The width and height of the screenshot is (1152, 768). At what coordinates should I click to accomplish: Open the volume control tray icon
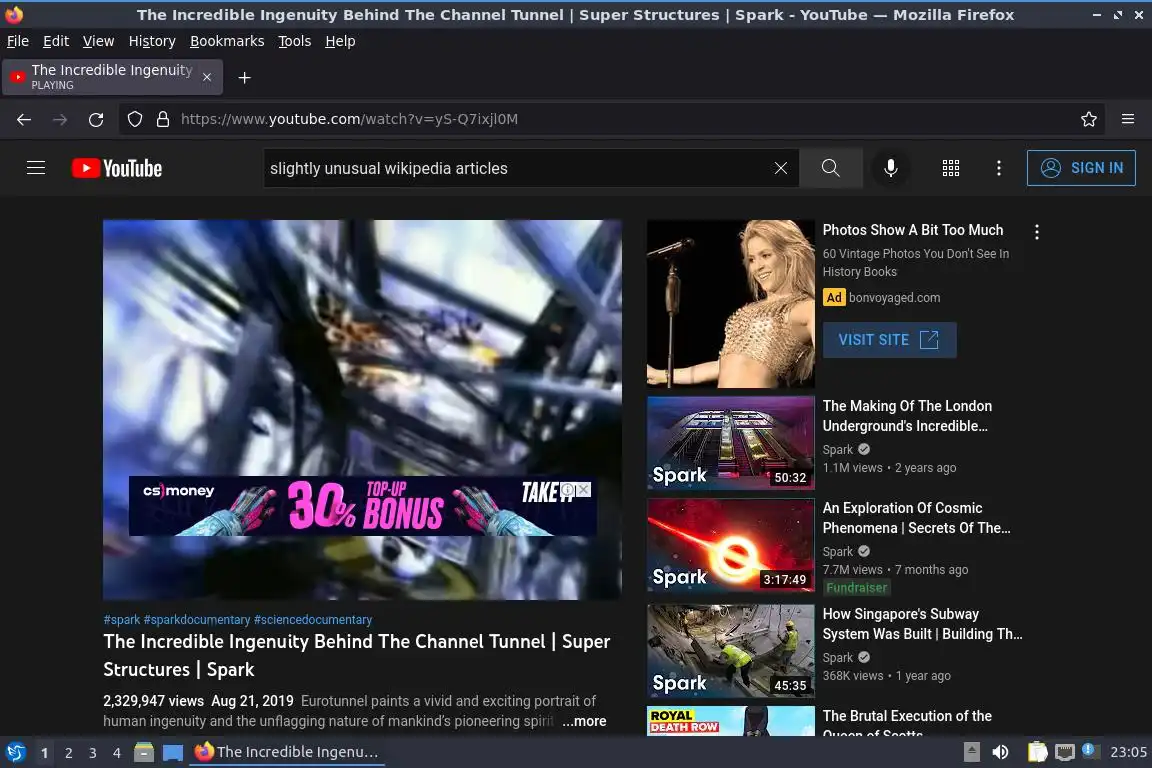click(x=1000, y=752)
